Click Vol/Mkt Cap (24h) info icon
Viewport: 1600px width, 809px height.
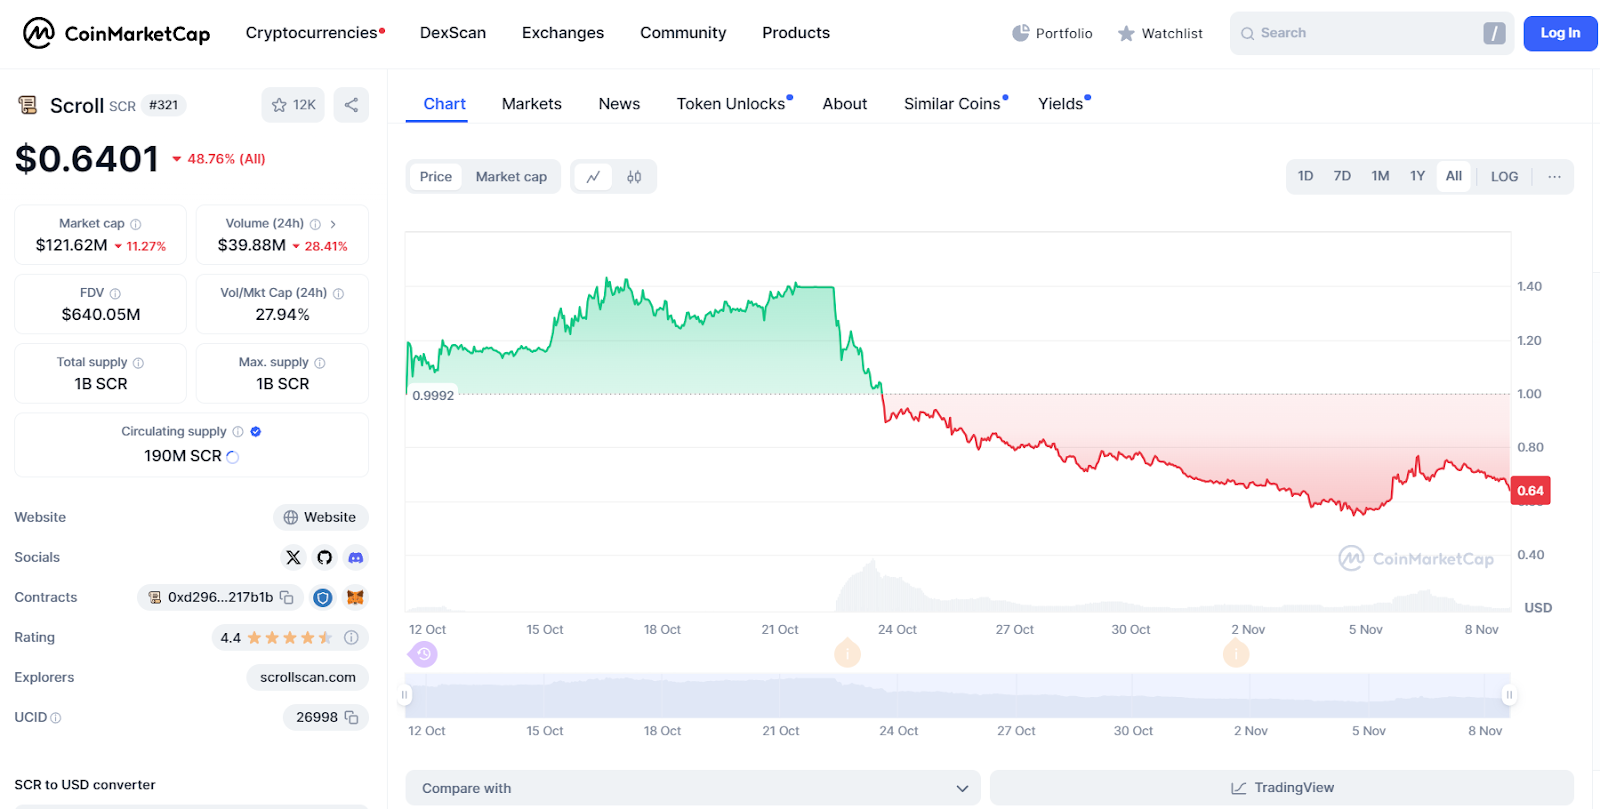click(338, 293)
